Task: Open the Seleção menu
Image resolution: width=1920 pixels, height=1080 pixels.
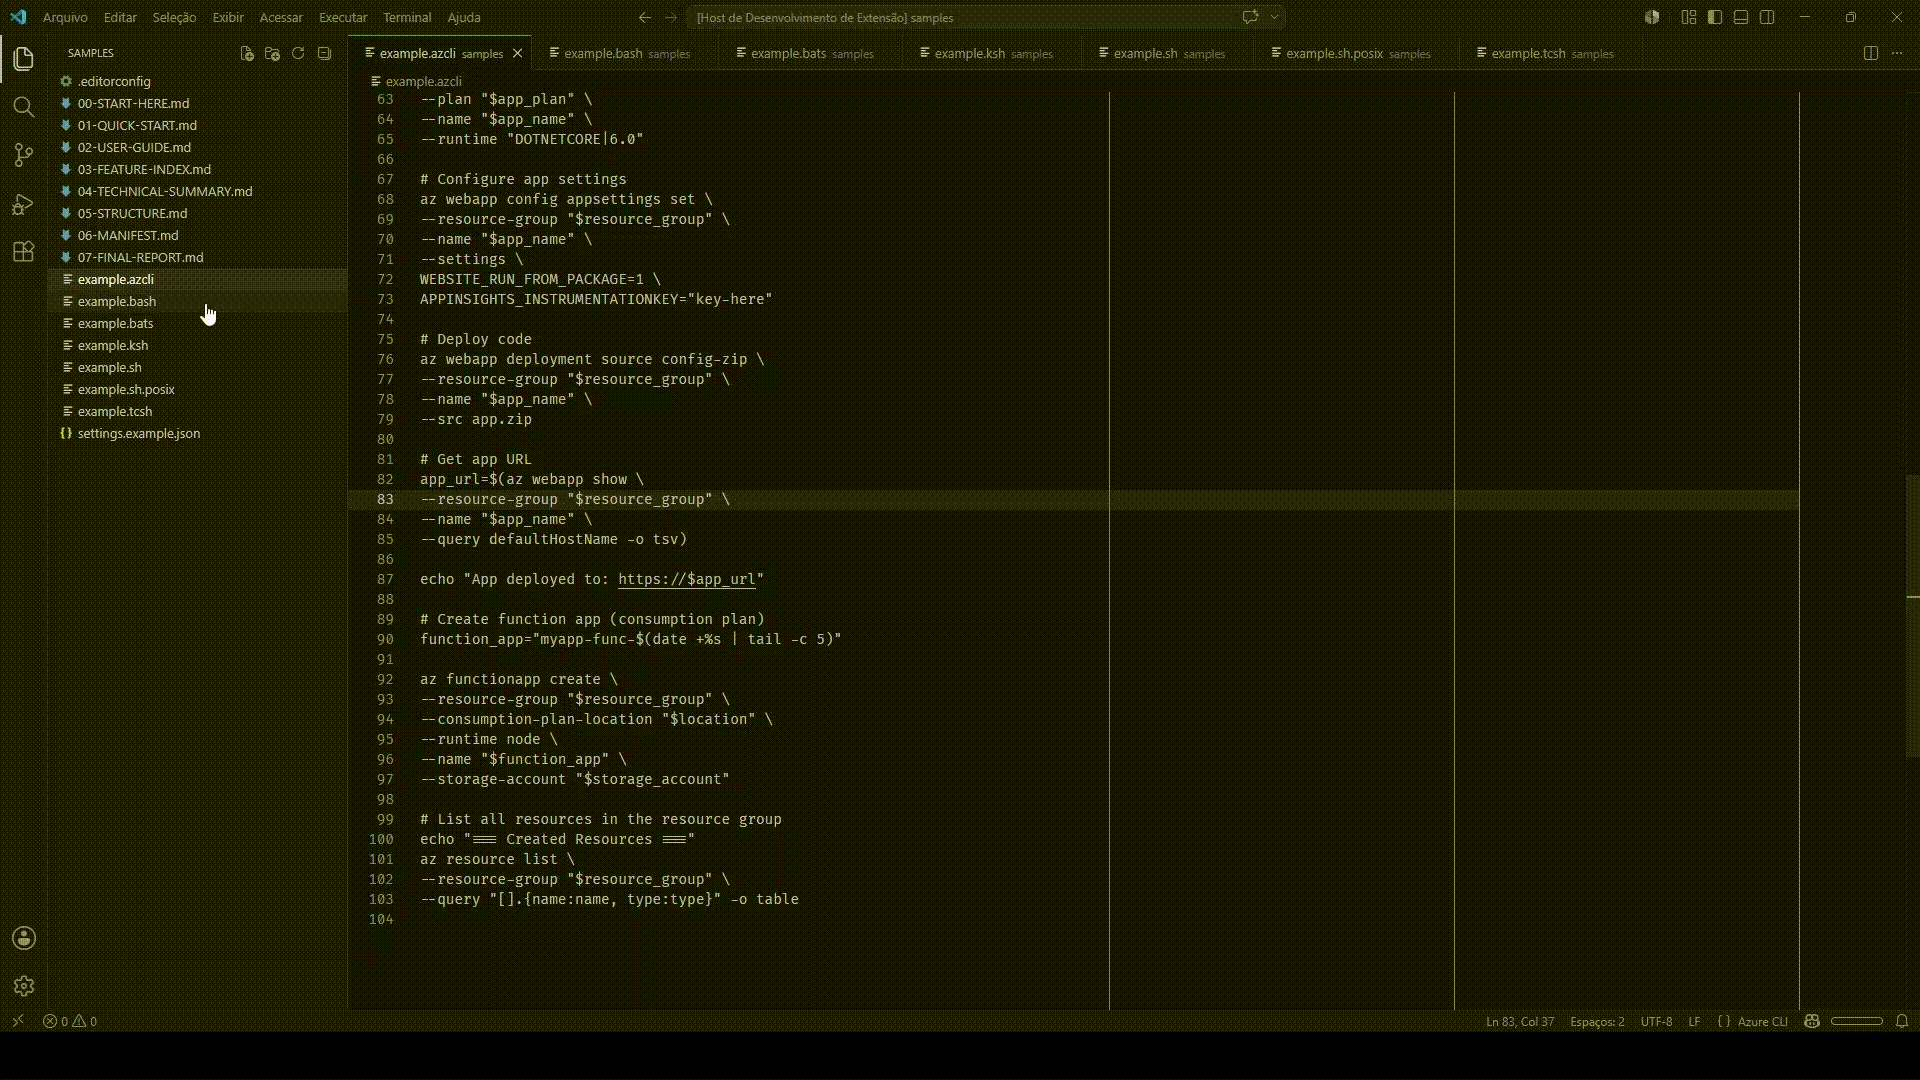Action: pyautogui.click(x=174, y=17)
